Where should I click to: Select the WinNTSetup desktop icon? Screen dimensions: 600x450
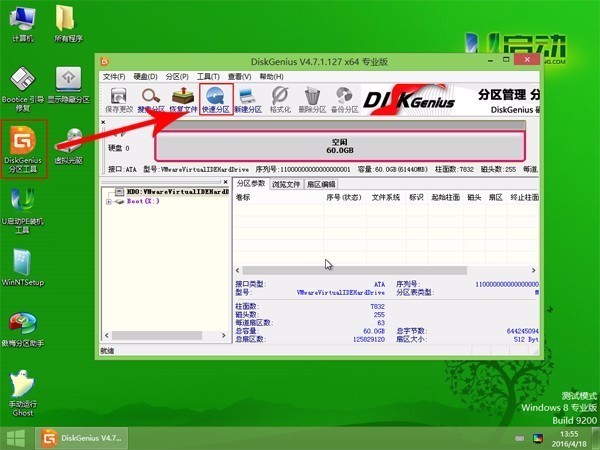(23, 267)
